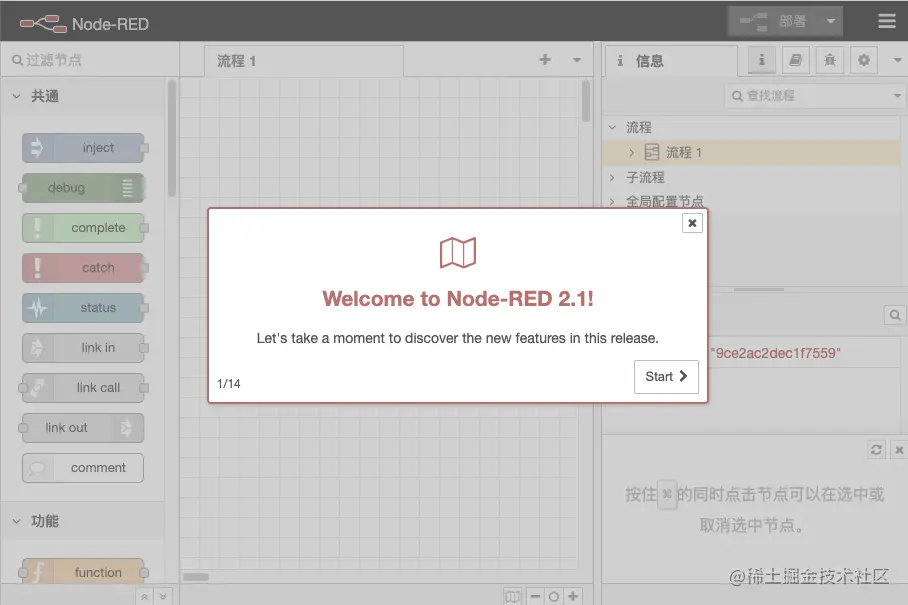Viewport: 908px width, 605px height.
Task: Expand the 全局配置节点 tree section
Action: tap(612, 201)
